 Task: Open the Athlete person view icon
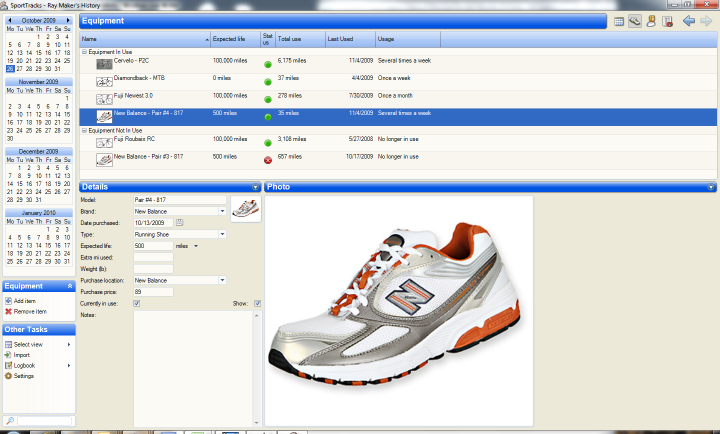pos(651,21)
